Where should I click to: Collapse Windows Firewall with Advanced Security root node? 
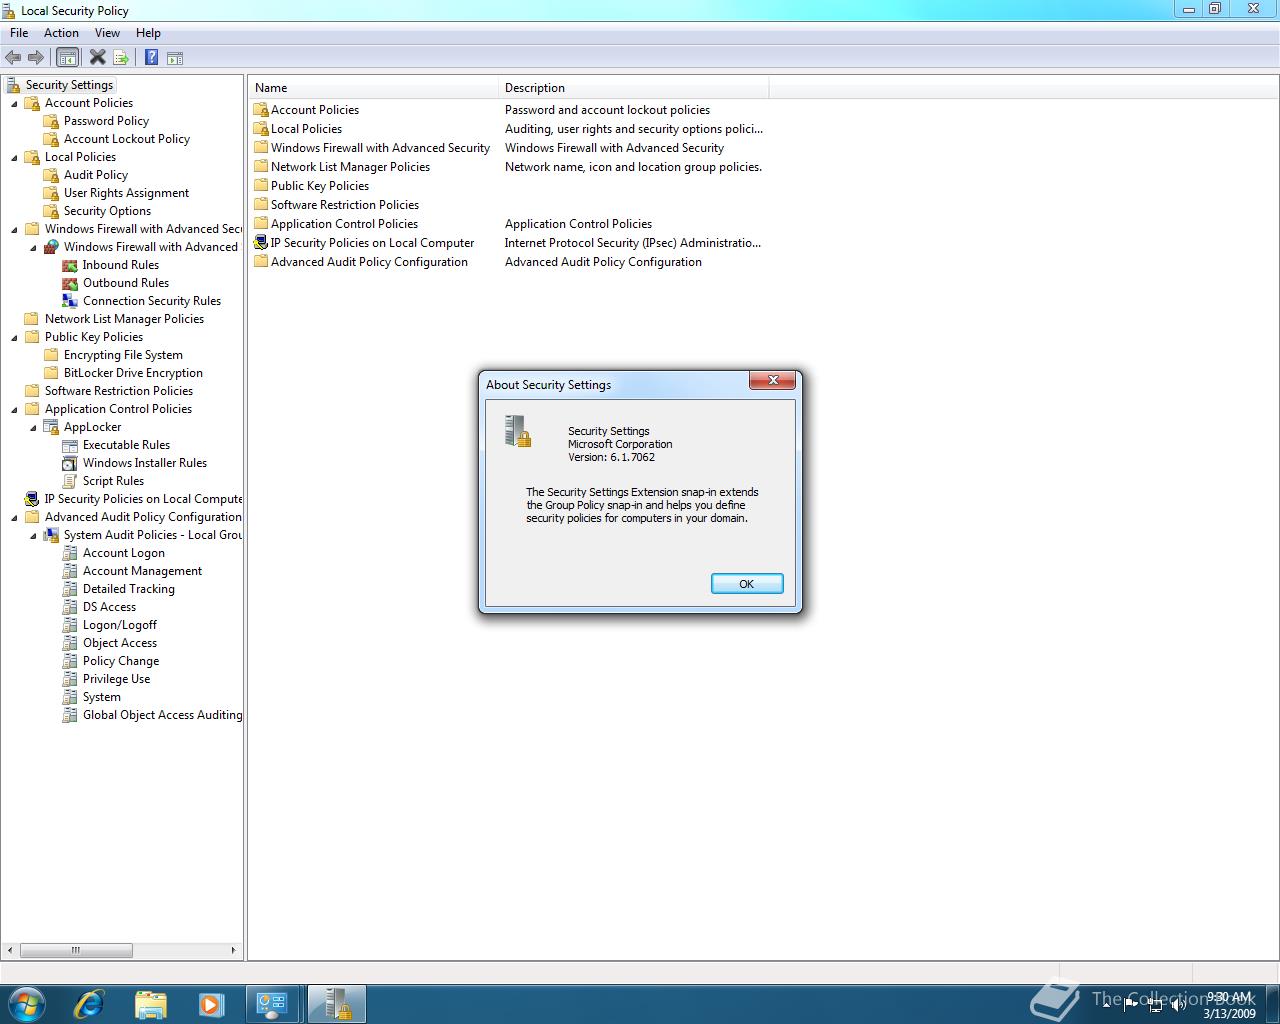click(14, 229)
